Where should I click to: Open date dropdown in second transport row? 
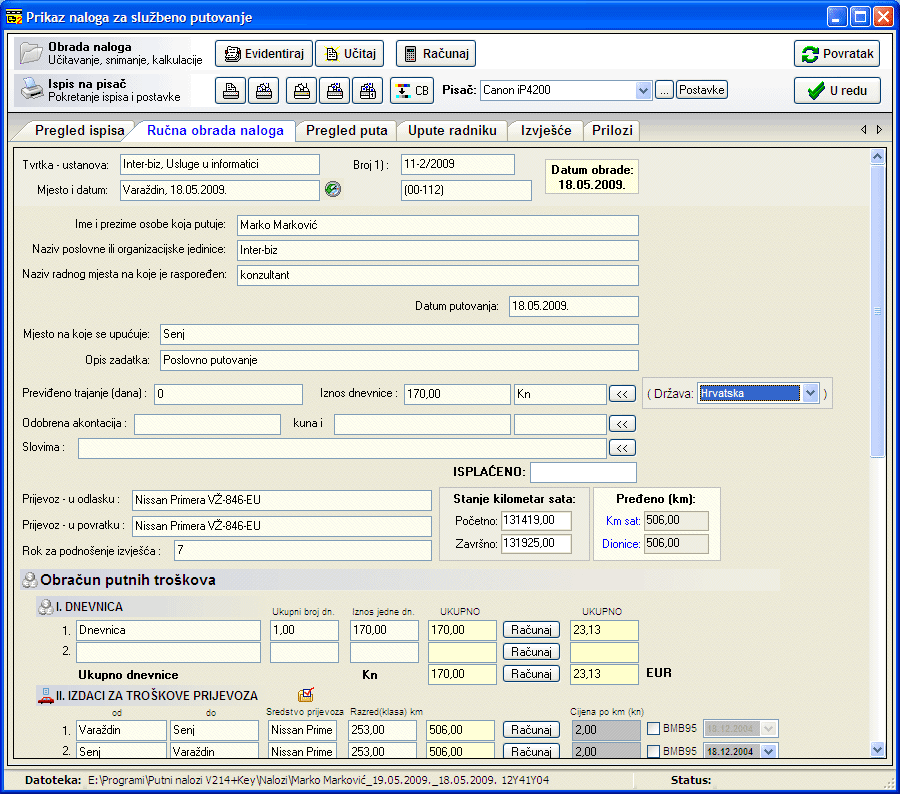[x=768, y=751]
